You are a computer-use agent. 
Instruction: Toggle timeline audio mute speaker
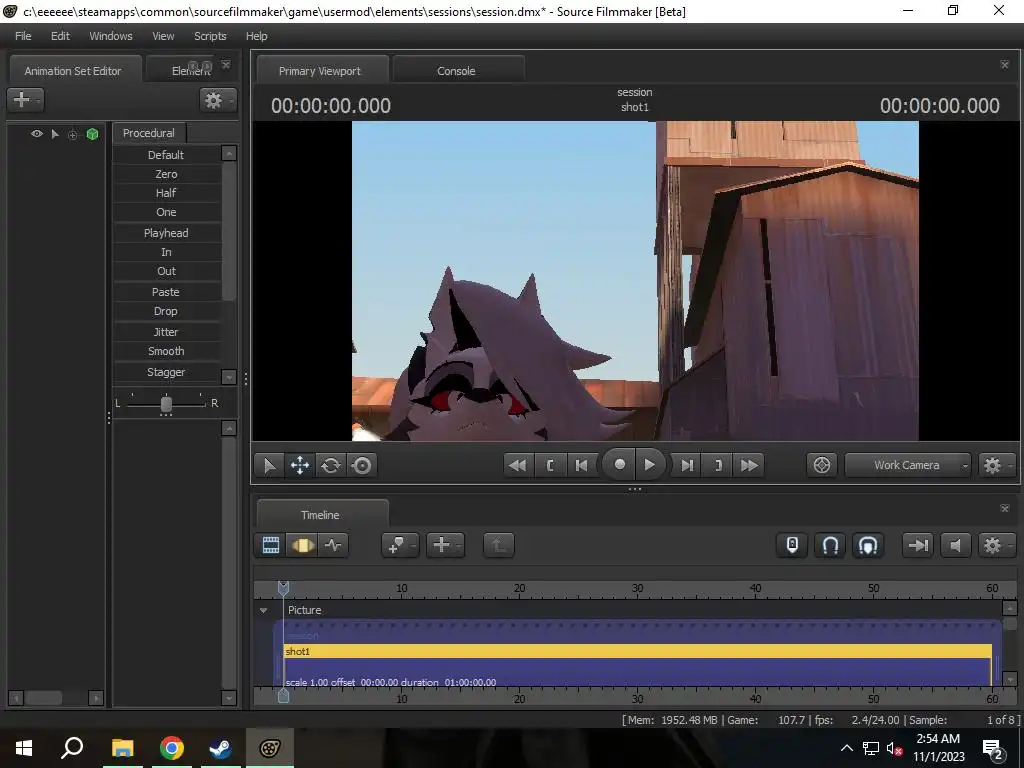tap(955, 545)
